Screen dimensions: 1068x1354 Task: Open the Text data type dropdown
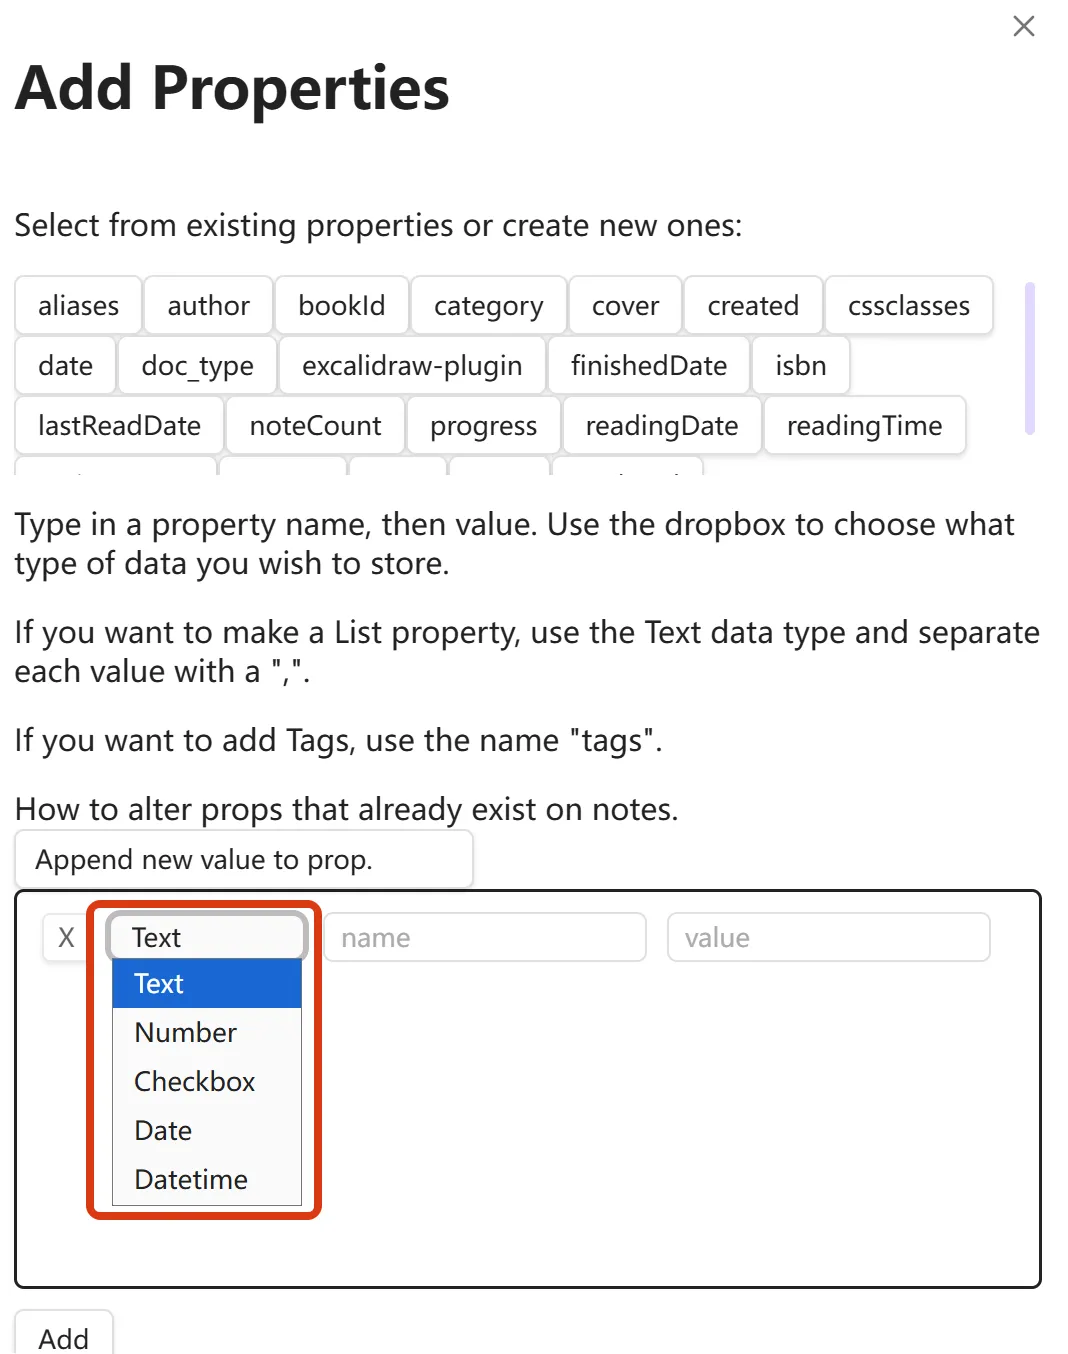206,938
